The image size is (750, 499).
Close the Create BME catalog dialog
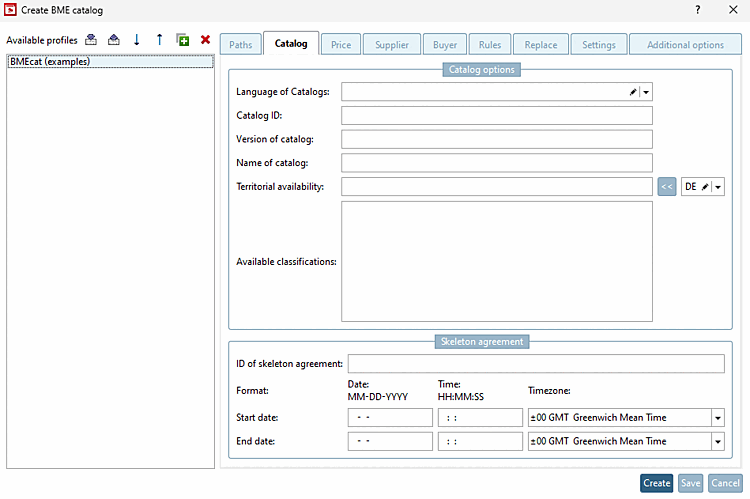[x=733, y=10]
